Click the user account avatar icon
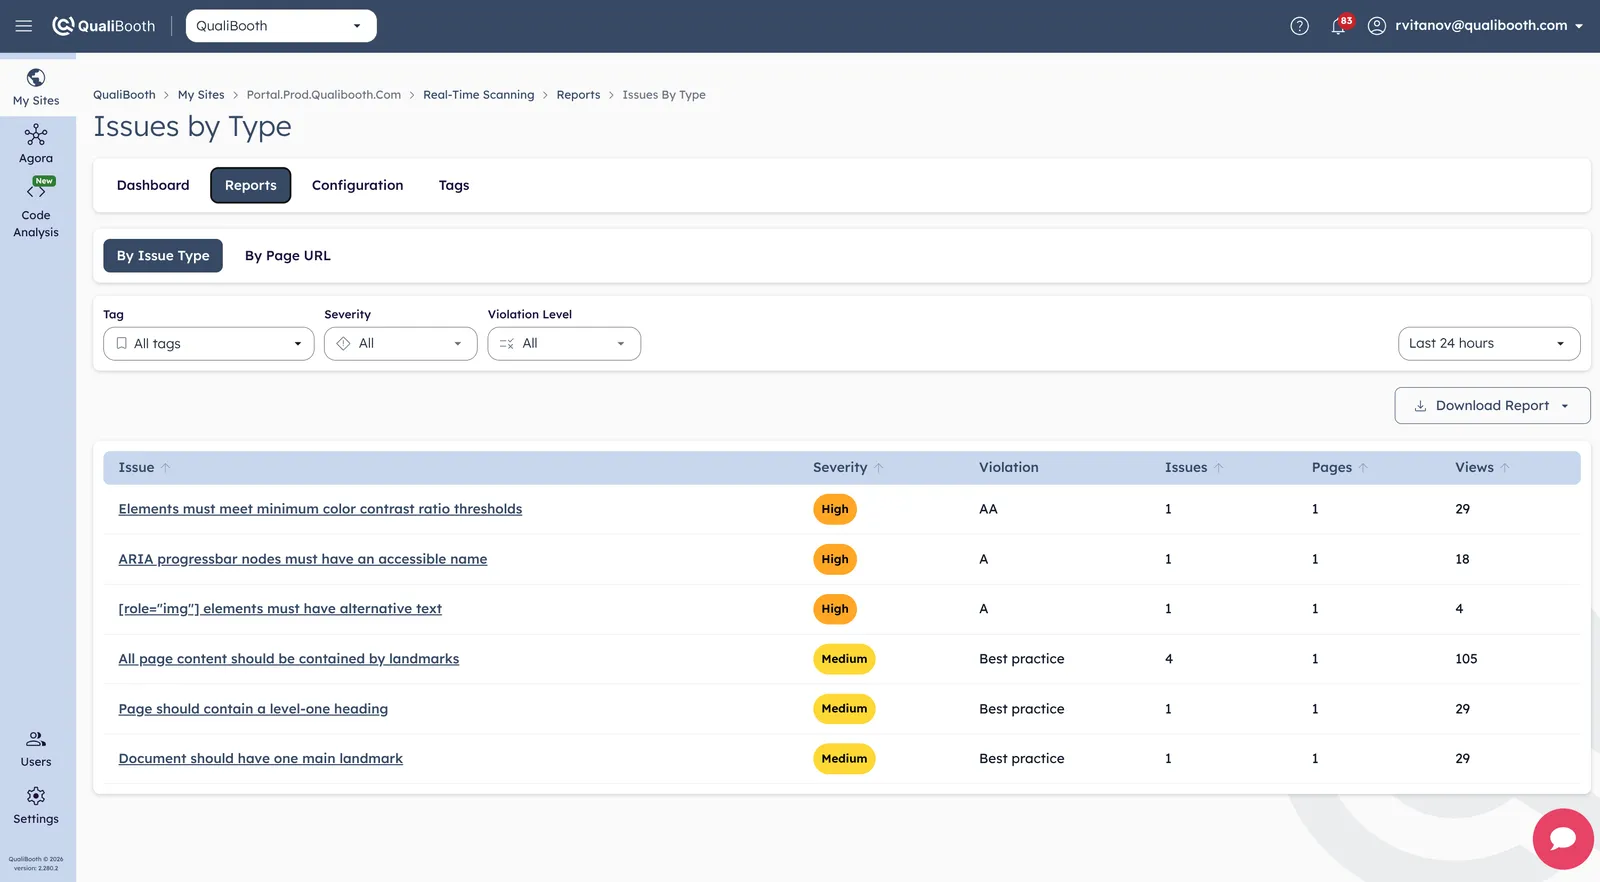This screenshot has width=1600, height=882. (1377, 26)
